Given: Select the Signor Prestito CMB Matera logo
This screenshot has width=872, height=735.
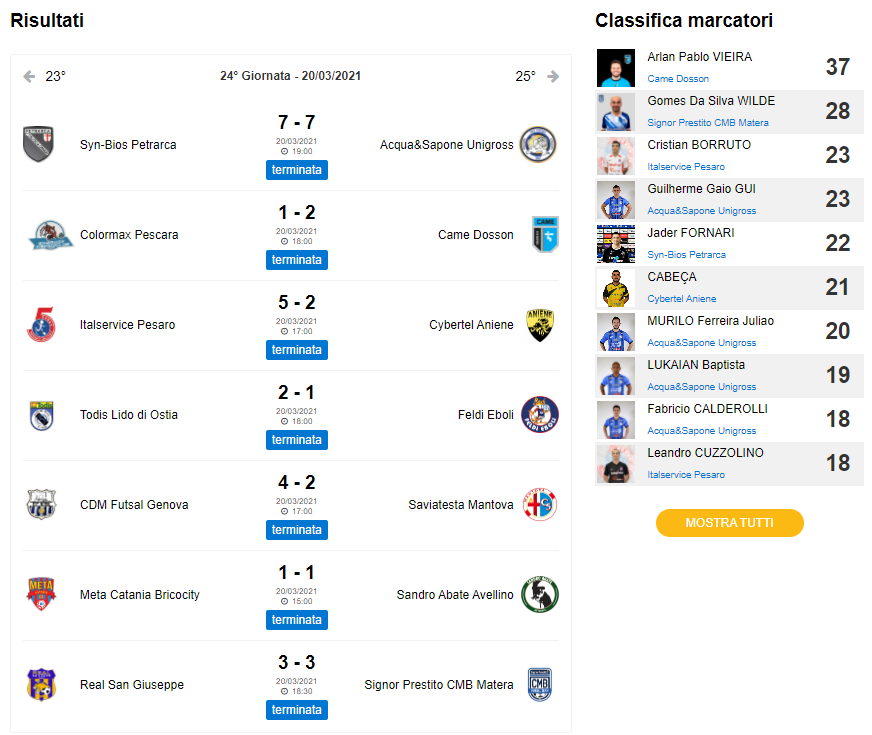Looking at the screenshot, I should [539, 684].
